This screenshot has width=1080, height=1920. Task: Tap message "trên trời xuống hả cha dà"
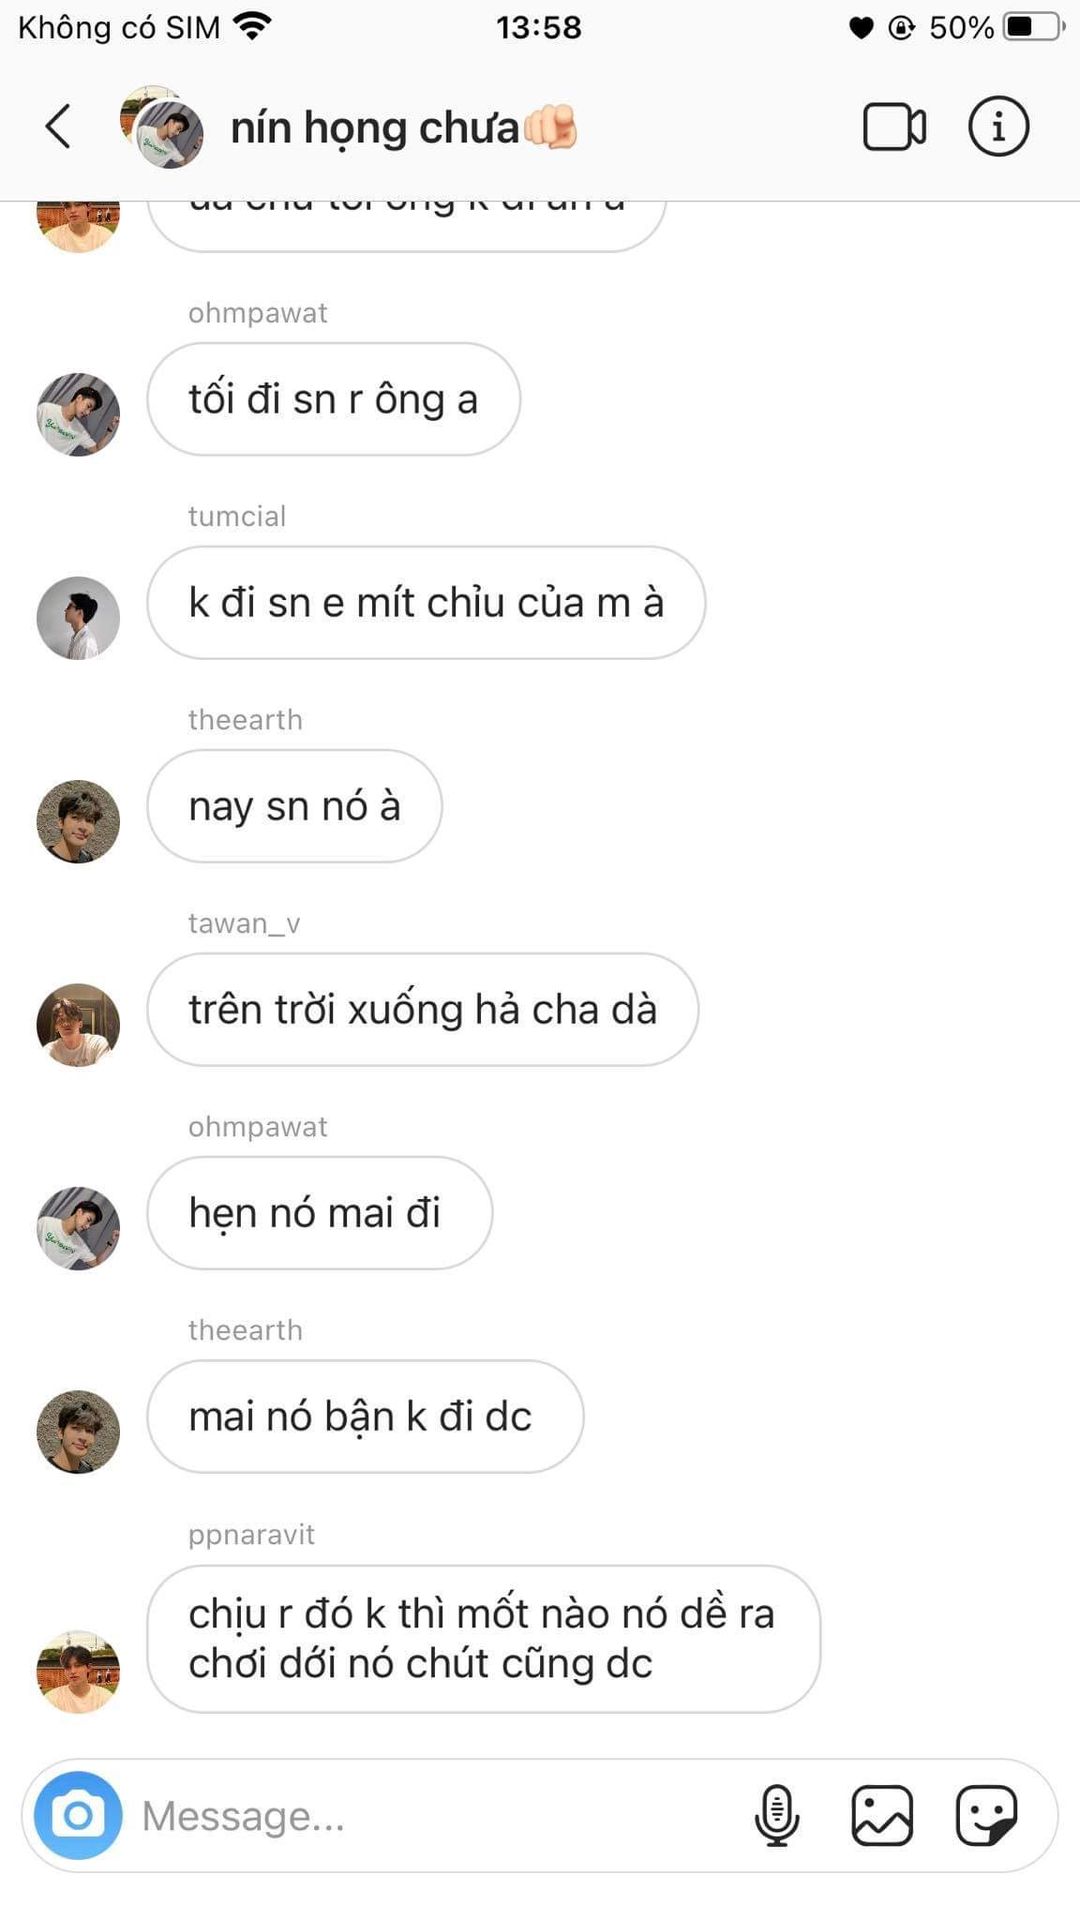pyautogui.click(x=422, y=1010)
